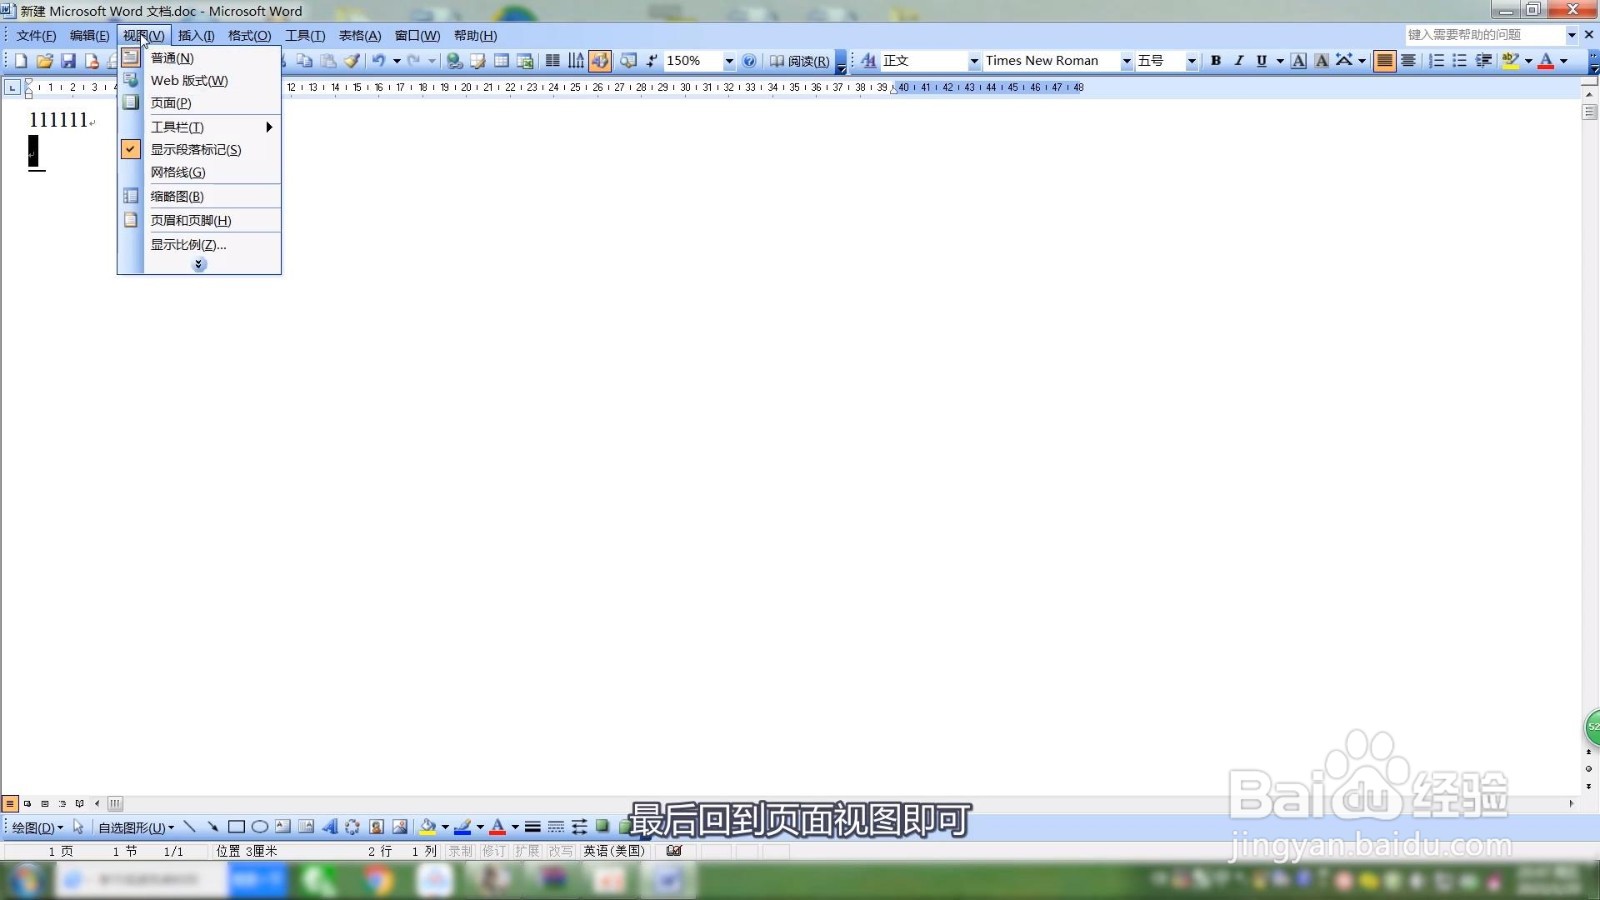Click the vertical scrollbar up arrow
This screenshot has width=1600, height=900.
(1590, 93)
